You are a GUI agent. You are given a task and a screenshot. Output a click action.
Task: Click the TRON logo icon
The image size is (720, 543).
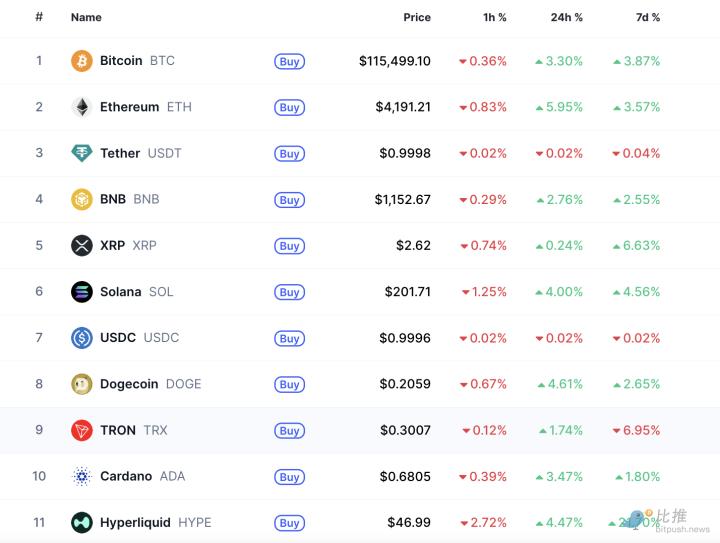pos(81,430)
